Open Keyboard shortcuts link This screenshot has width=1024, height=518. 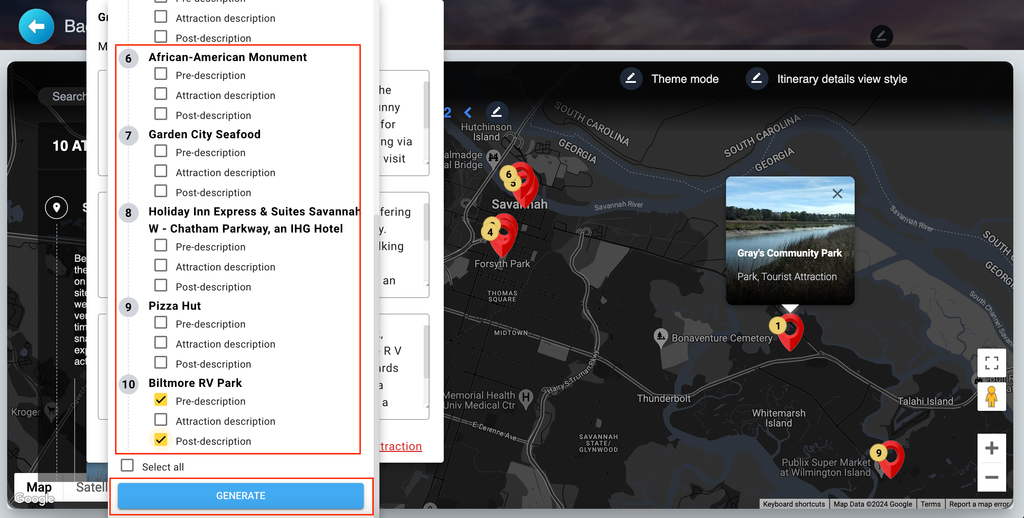(x=794, y=504)
